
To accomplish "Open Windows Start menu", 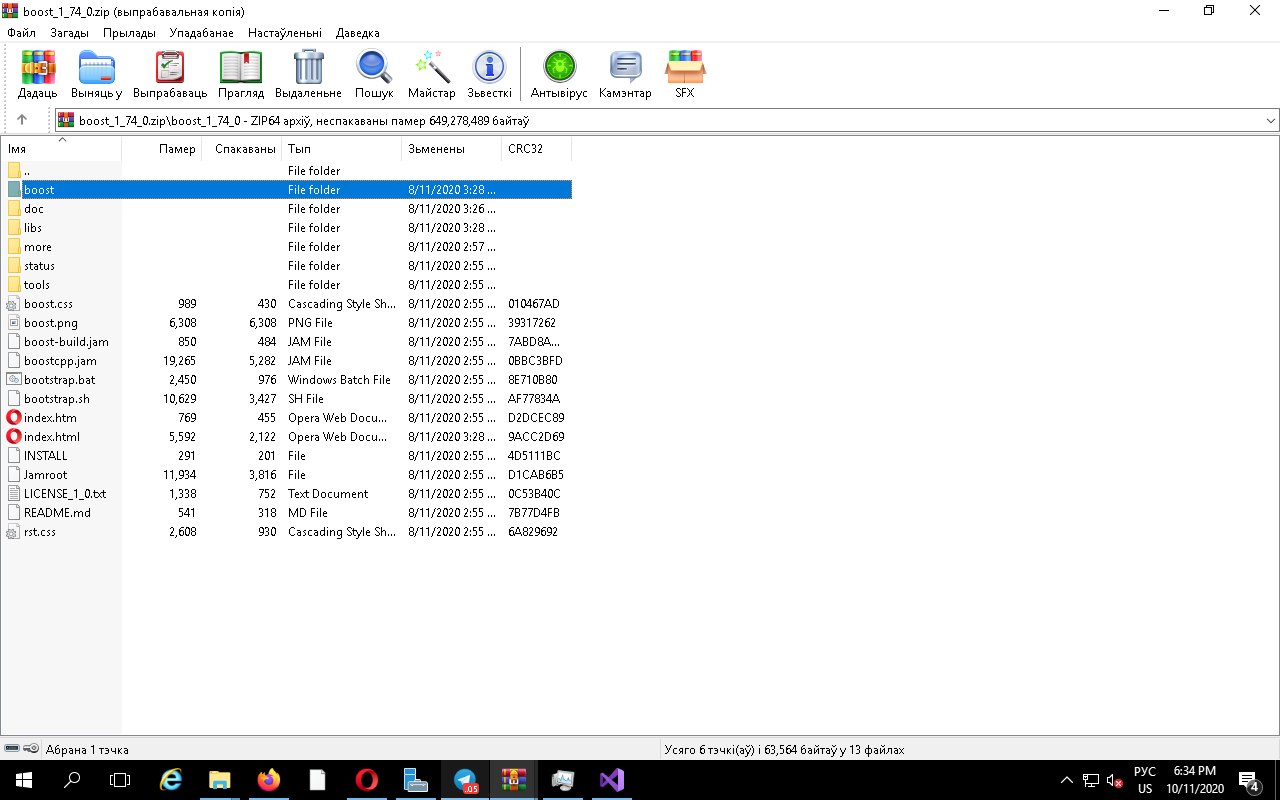I will tap(24, 780).
